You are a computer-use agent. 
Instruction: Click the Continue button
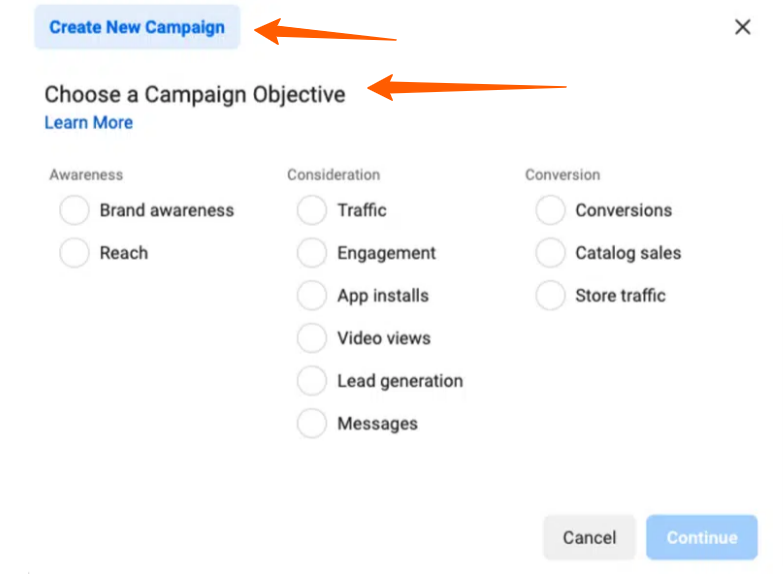click(701, 537)
